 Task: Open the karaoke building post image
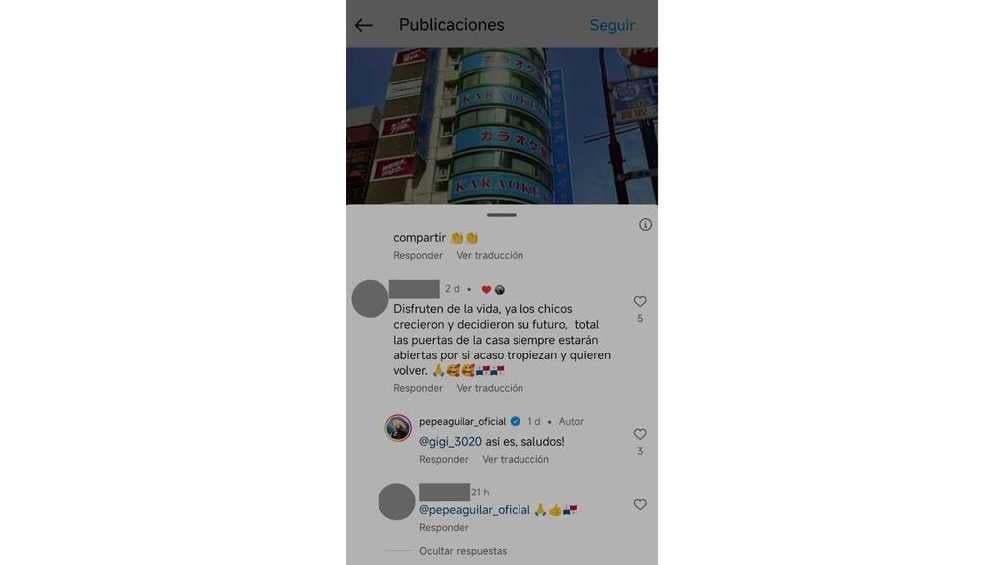pos(502,126)
